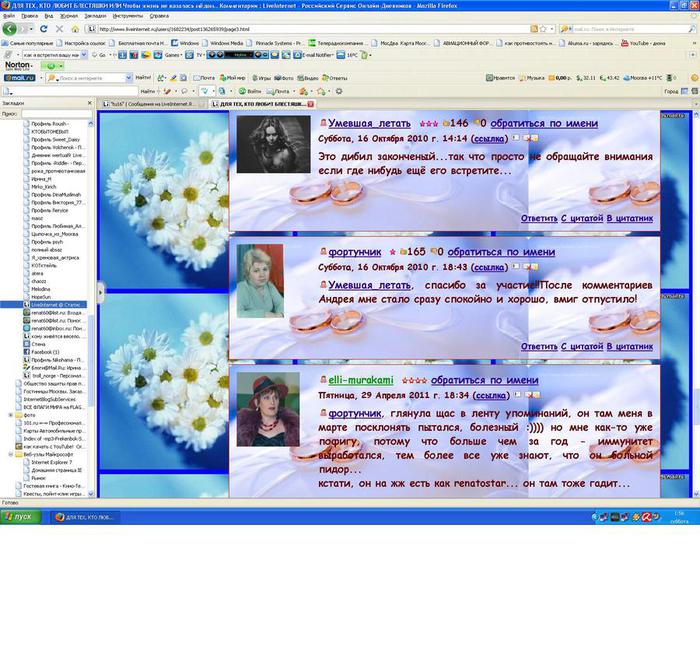Open the фортунчик author link in second comment
The width and height of the screenshot is (700, 664).
(x=355, y=252)
